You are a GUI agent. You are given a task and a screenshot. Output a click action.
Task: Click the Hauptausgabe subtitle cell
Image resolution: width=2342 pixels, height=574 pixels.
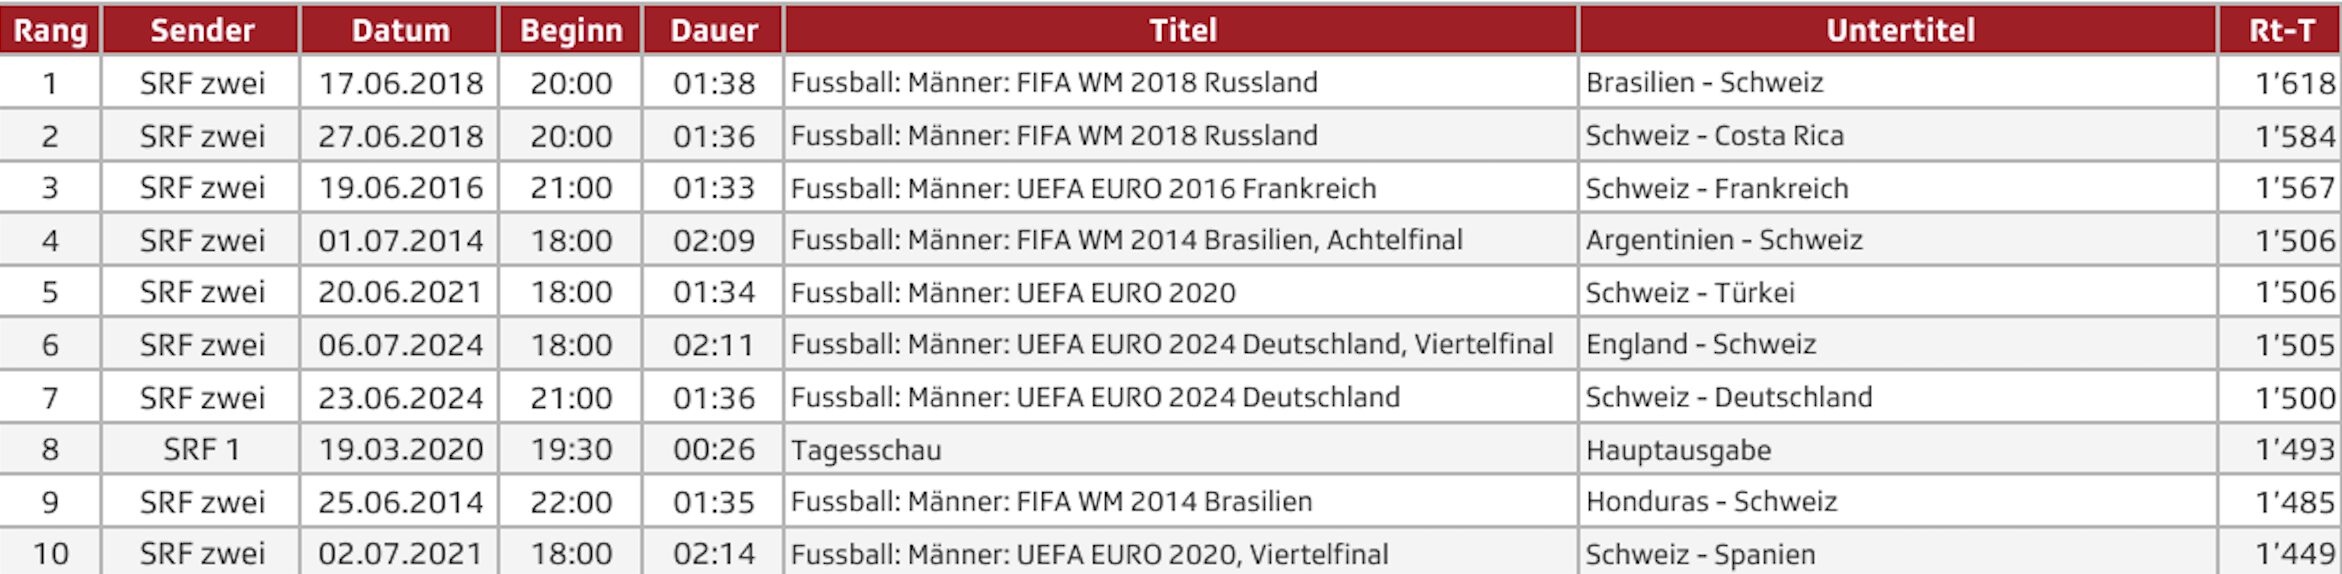pos(1678,450)
